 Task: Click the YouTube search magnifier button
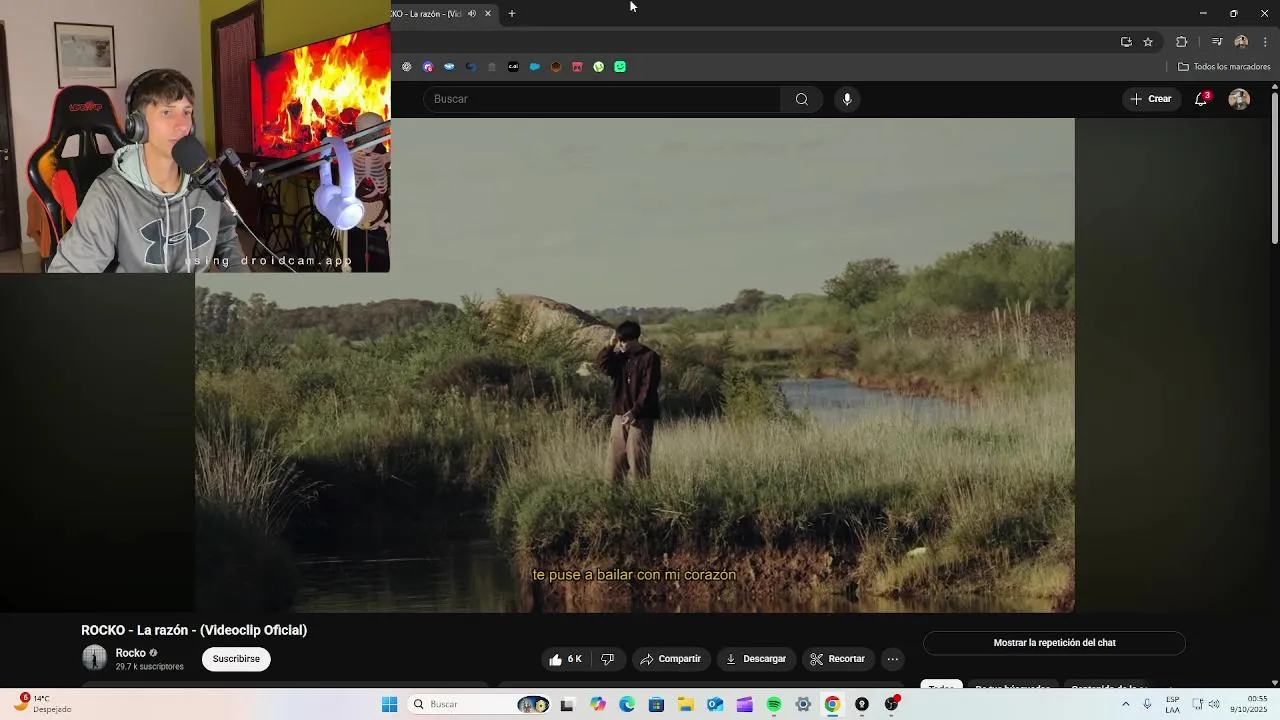(x=801, y=99)
